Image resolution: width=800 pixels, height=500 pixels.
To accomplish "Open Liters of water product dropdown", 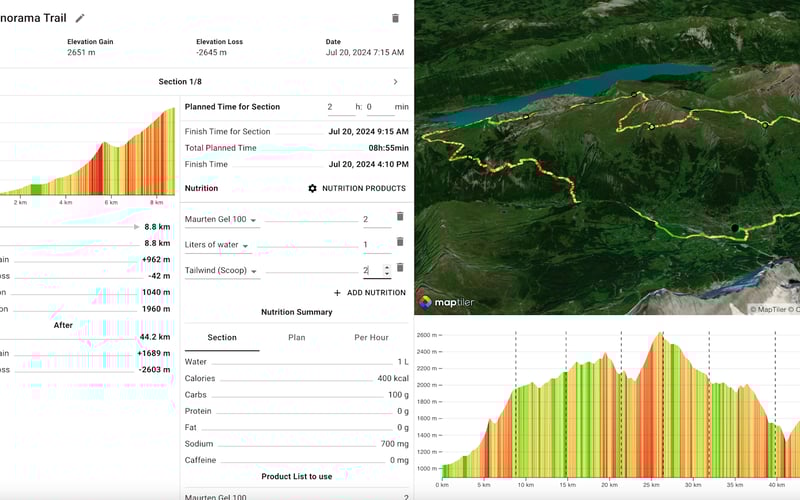I will (x=218, y=245).
